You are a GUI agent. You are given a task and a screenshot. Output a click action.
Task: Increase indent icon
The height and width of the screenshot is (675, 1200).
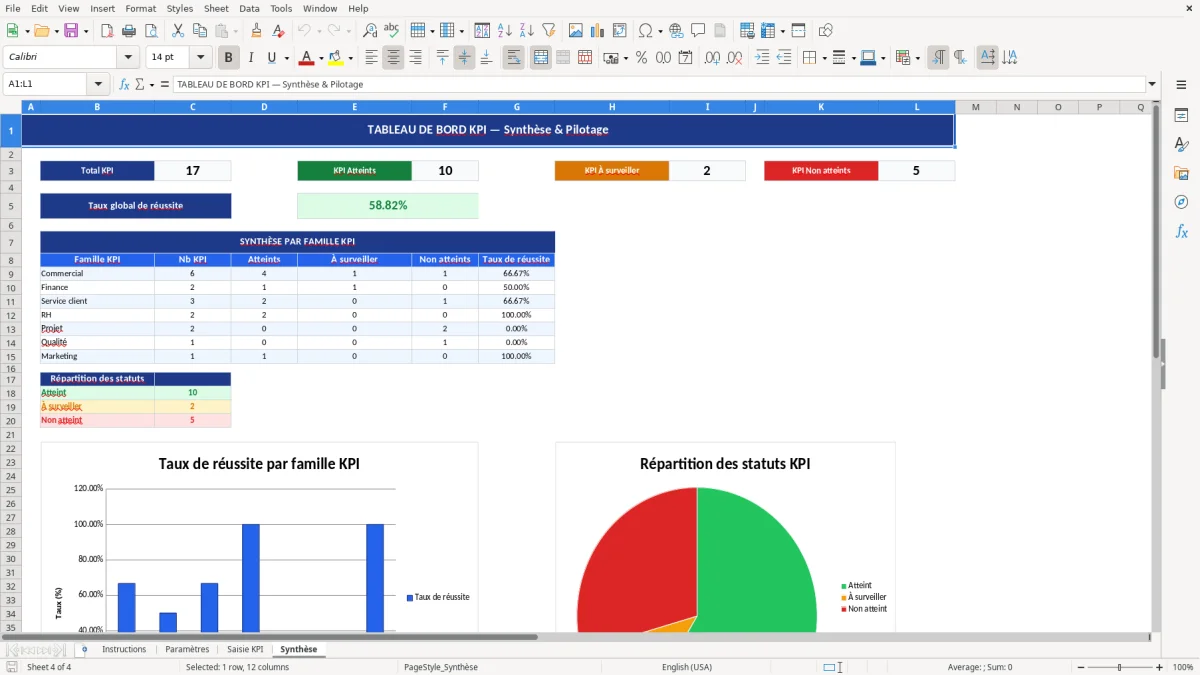pos(762,57)
